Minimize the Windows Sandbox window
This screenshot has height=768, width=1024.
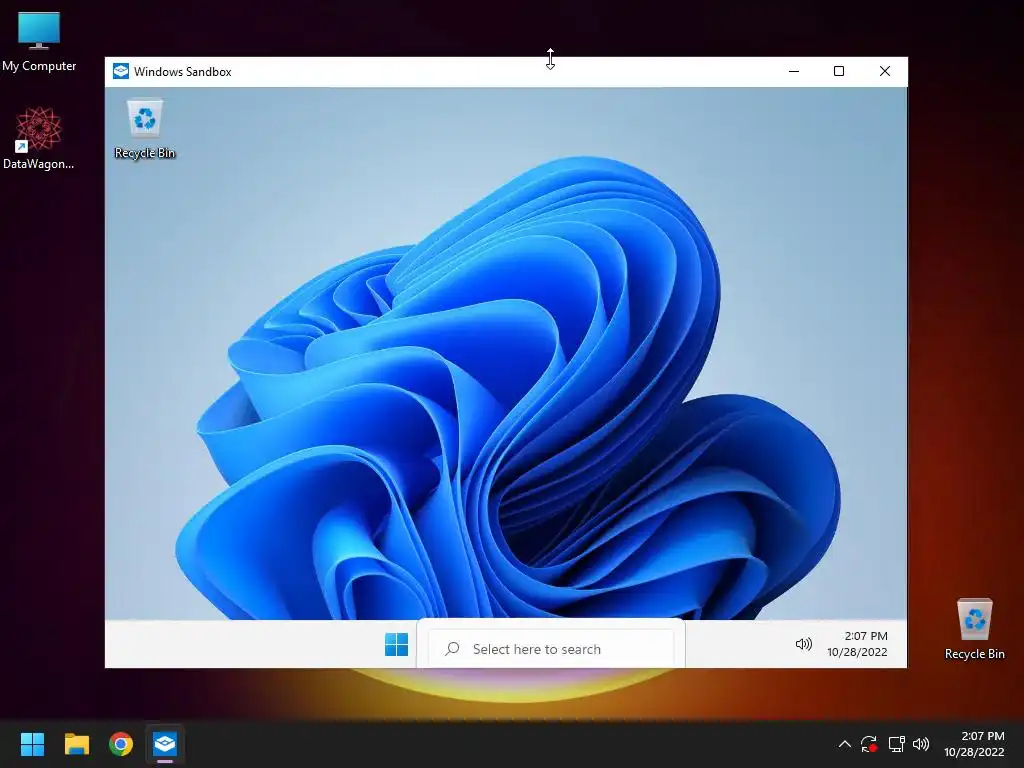(794, 71)
